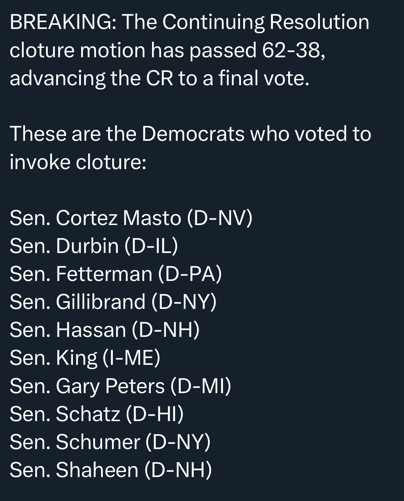Select Sen. Gary Peters (D-MI) line
404x501 pixels.
click(x=120, y=386)
